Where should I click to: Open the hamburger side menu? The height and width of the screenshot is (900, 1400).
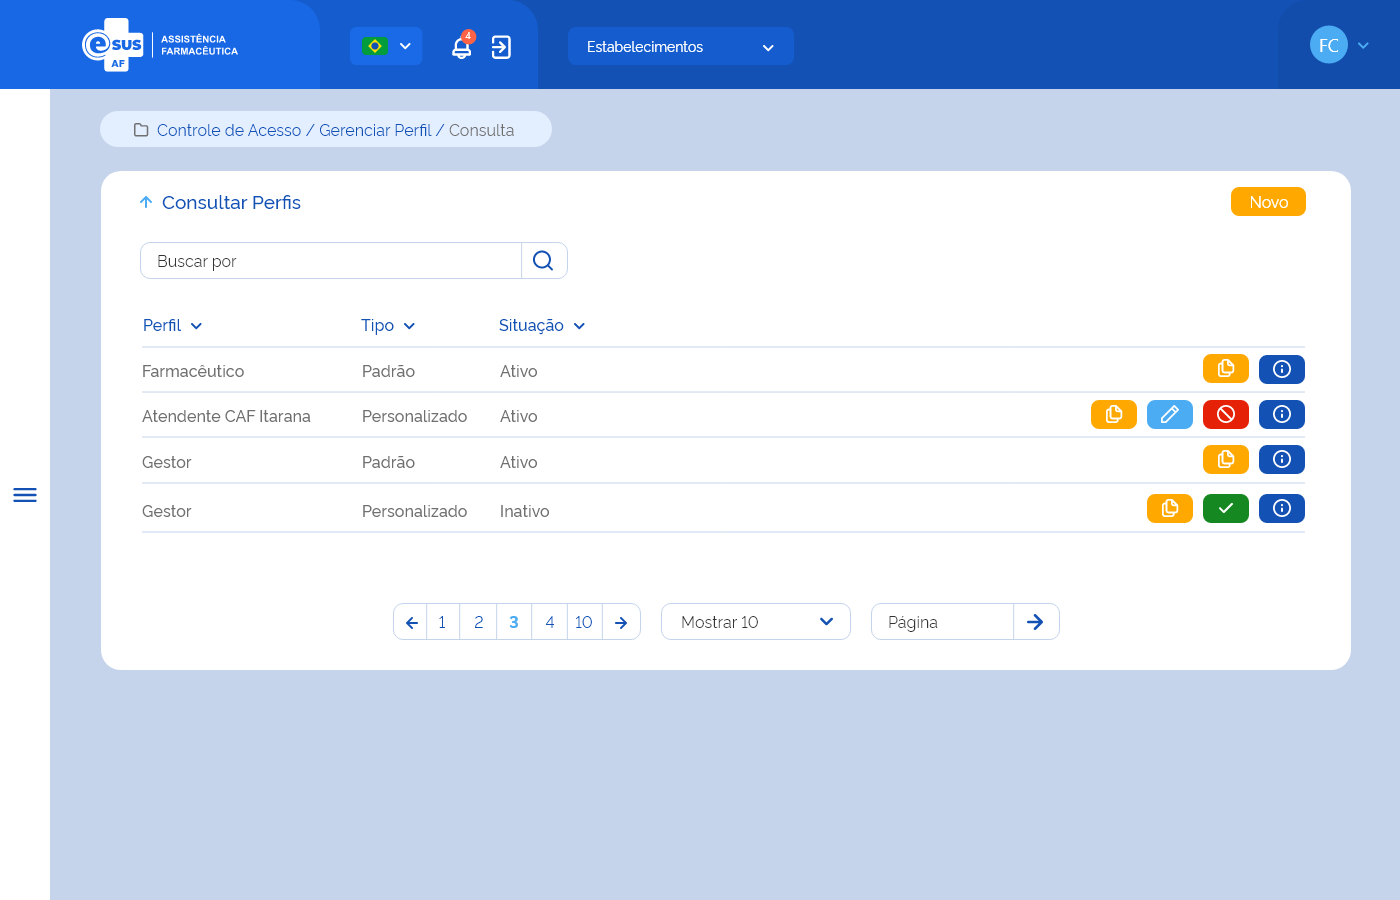(25, 495)
